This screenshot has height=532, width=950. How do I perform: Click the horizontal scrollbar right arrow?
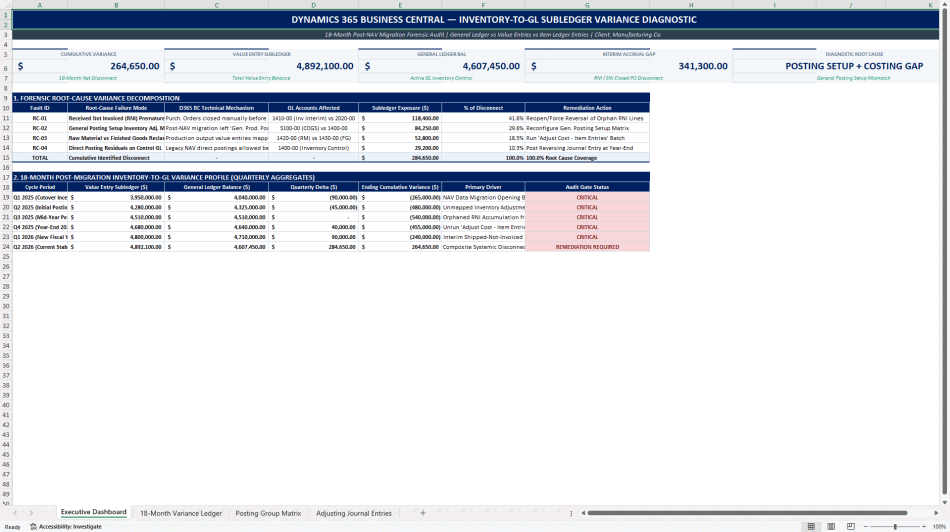936,513
